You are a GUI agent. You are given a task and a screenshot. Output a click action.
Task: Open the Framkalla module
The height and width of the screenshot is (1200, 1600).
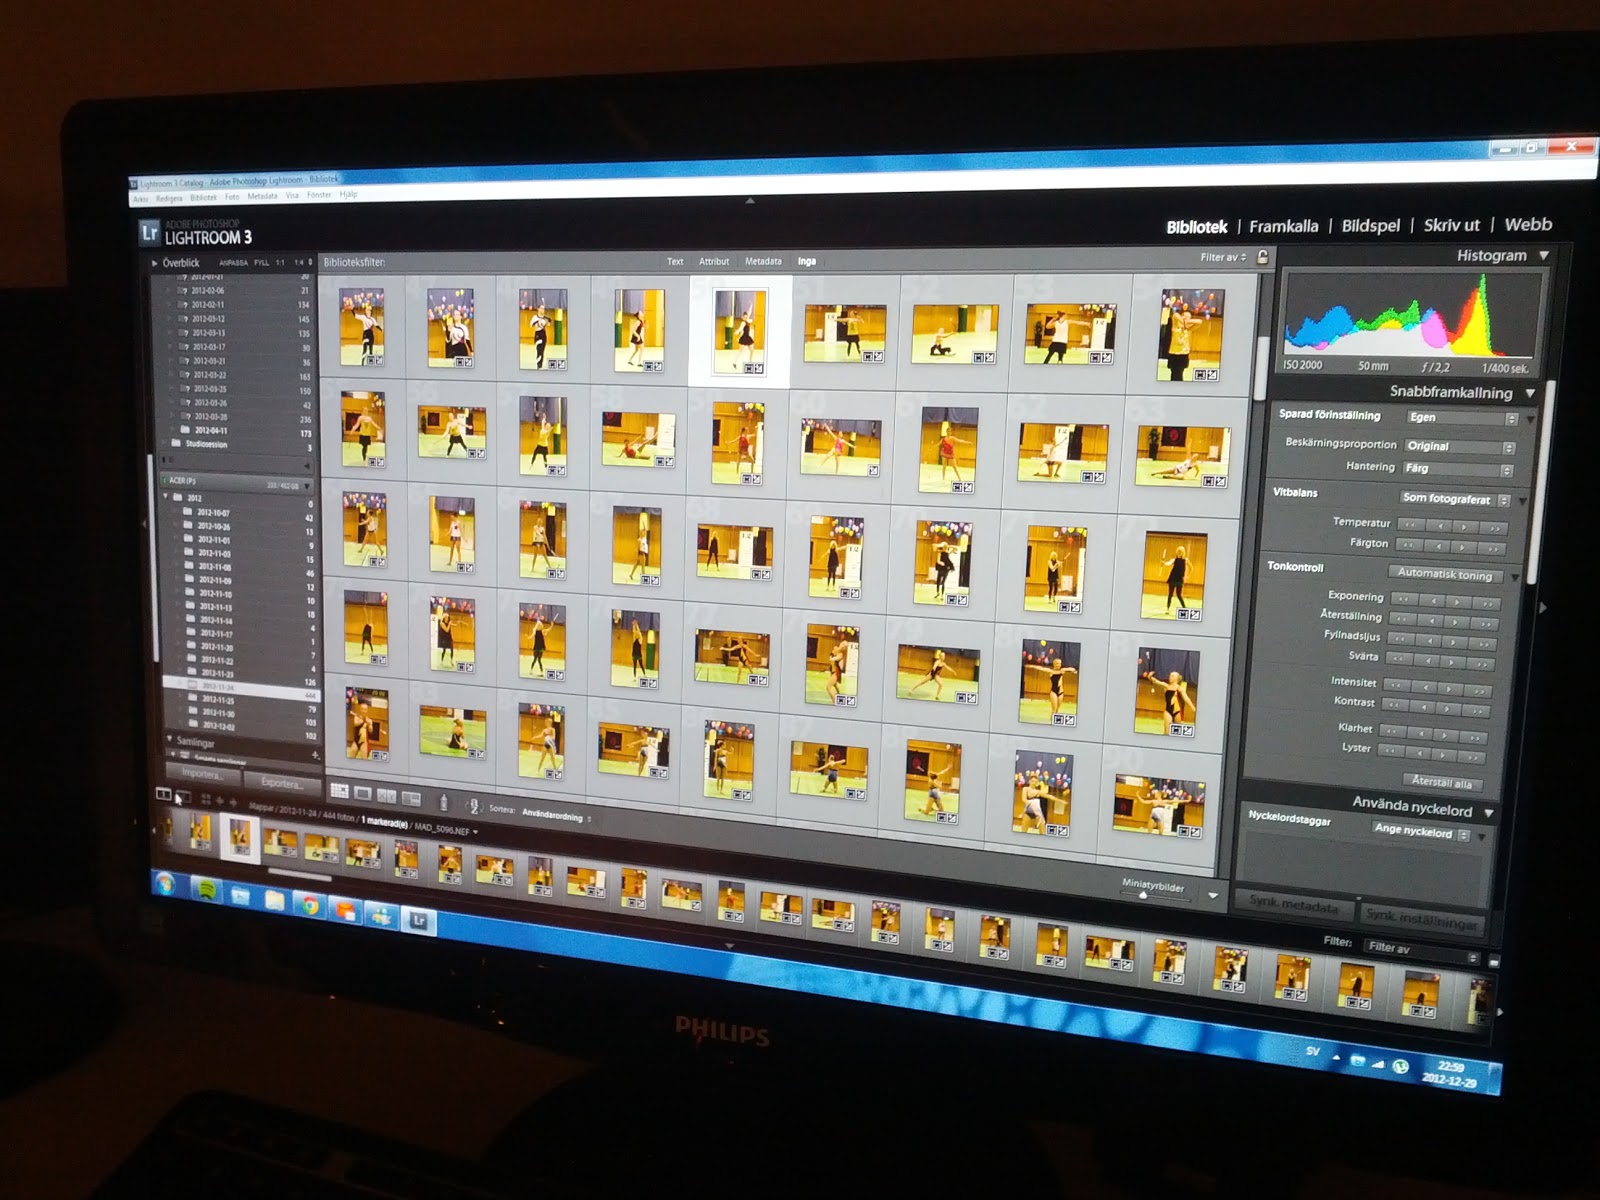pyautogui.click(x=1283, y=227)
